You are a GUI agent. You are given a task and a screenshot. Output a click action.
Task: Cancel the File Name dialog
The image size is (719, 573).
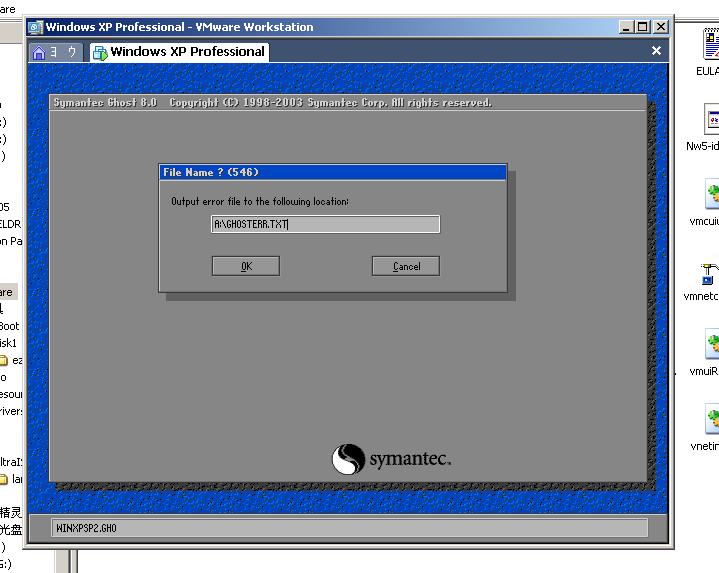406,266
